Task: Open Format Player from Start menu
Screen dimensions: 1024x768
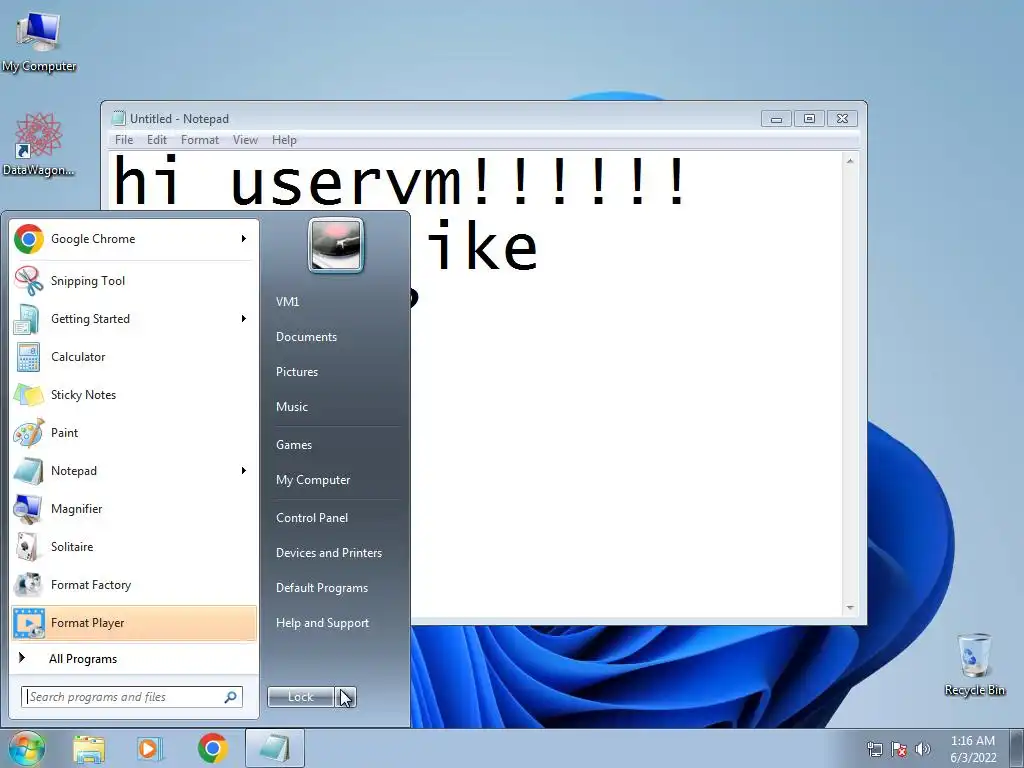Action: click(x=134, y=622)
